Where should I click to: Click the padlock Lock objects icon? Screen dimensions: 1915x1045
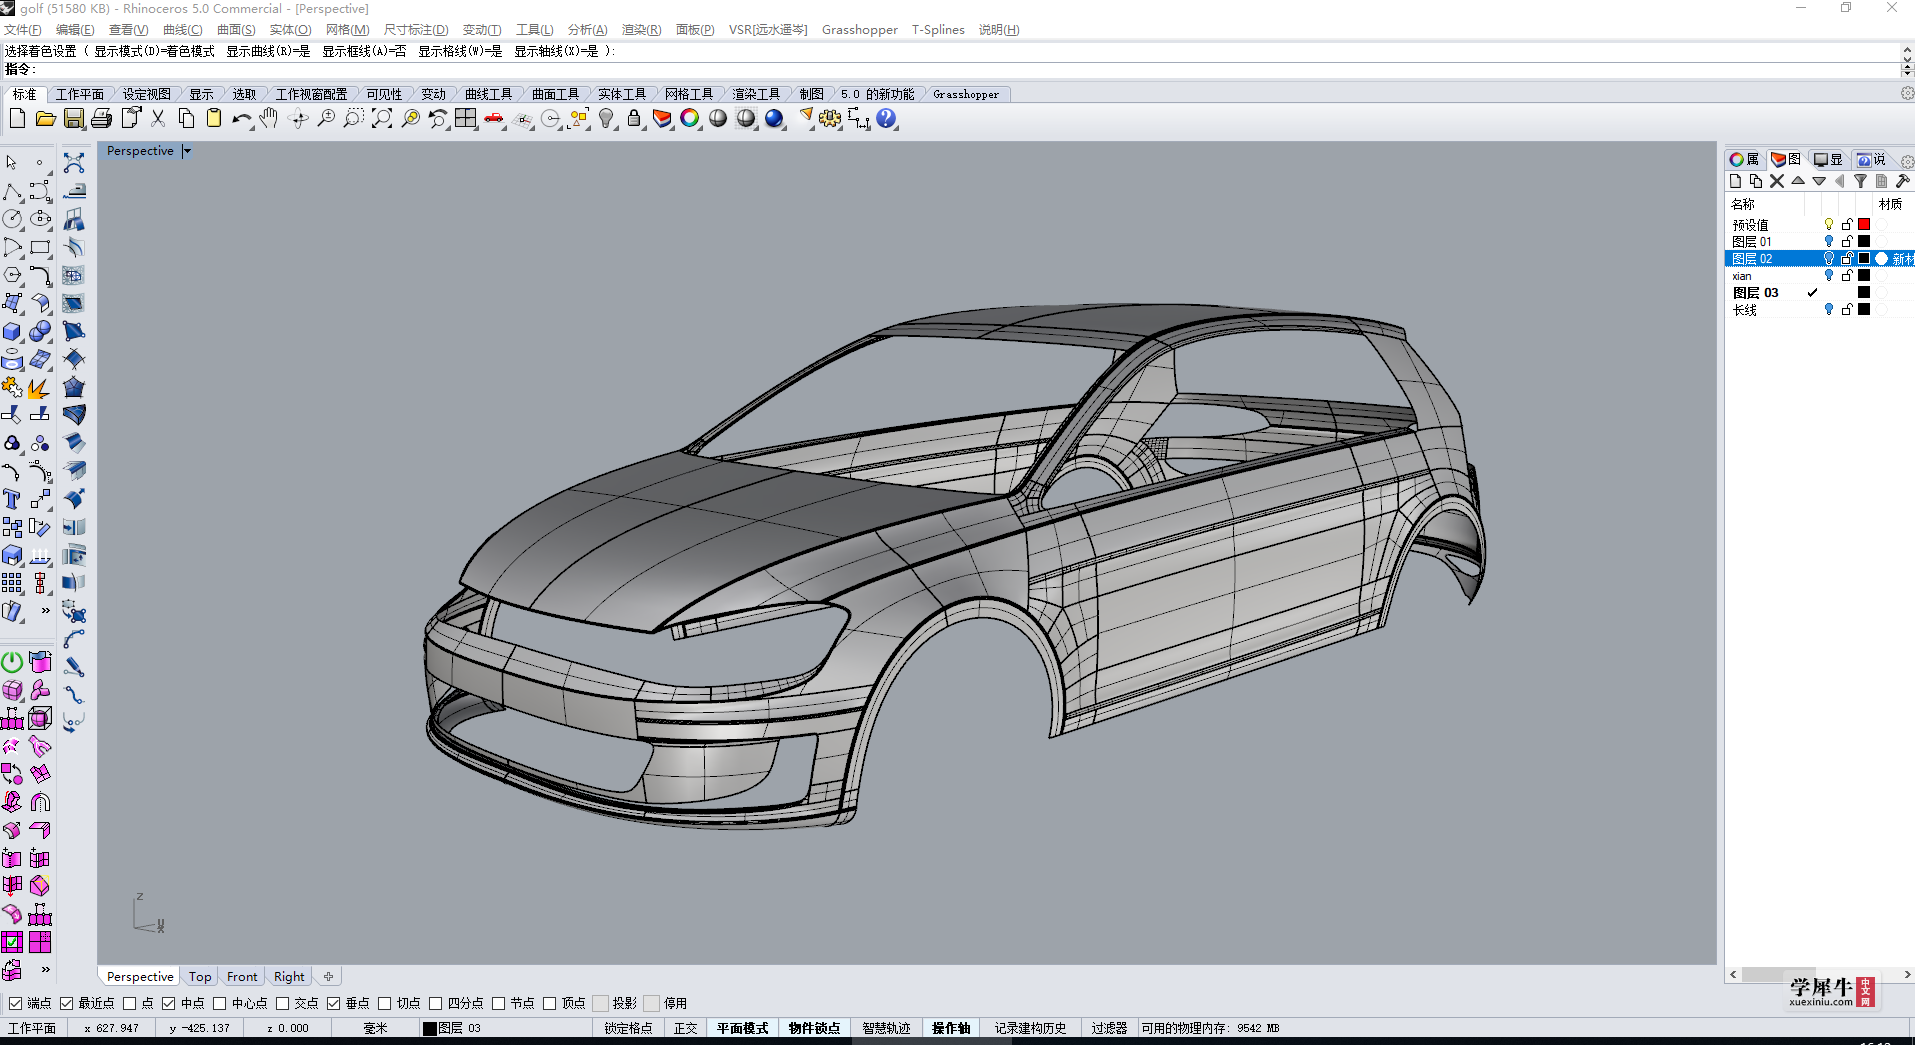tap(634, 119)
